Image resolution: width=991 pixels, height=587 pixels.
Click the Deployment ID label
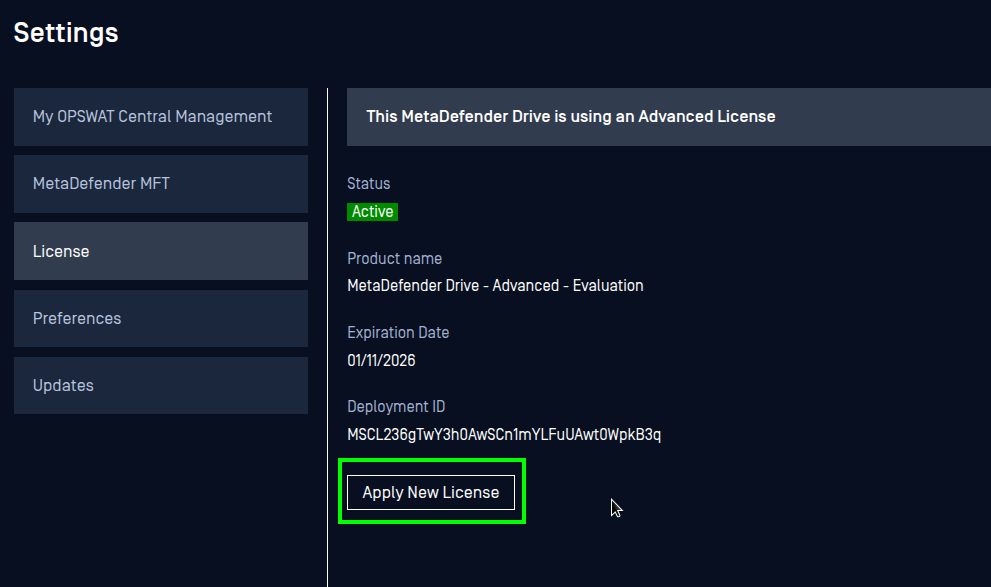396,406
